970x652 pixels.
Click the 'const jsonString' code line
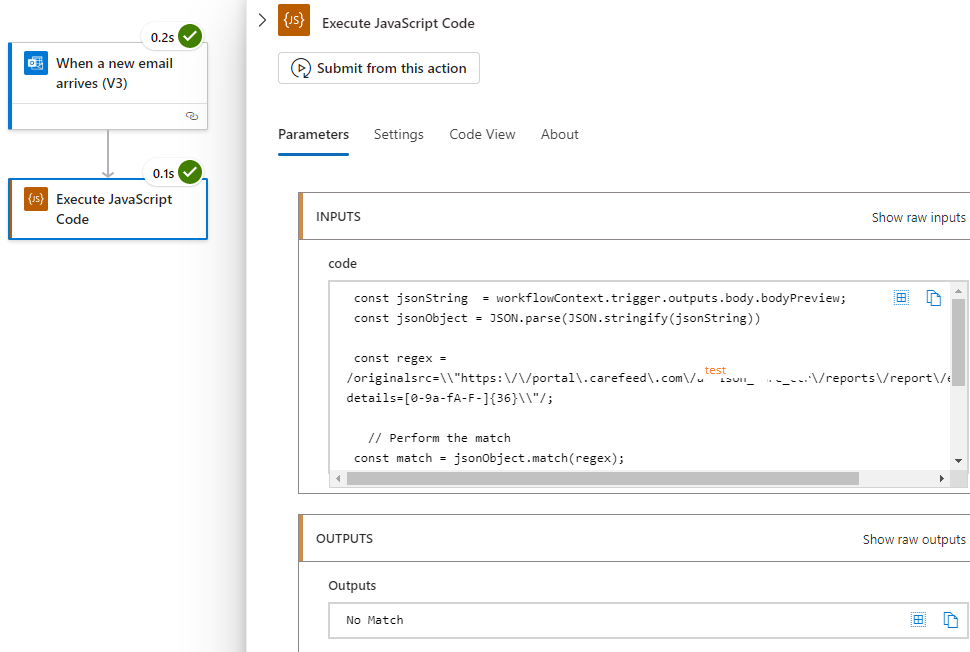pyautogui.click(x=599, y=298)
